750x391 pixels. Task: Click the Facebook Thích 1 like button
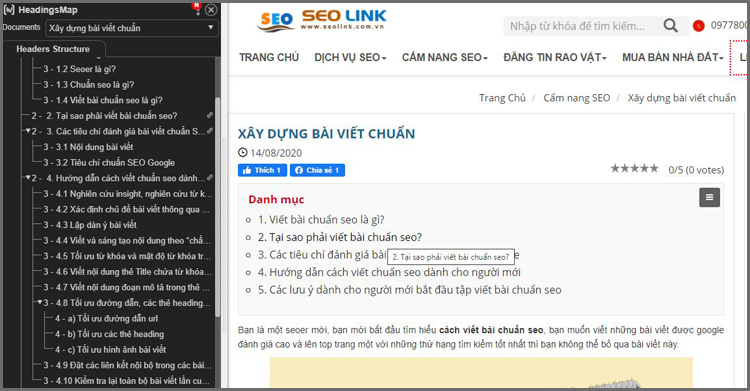[x=262, y=170]
